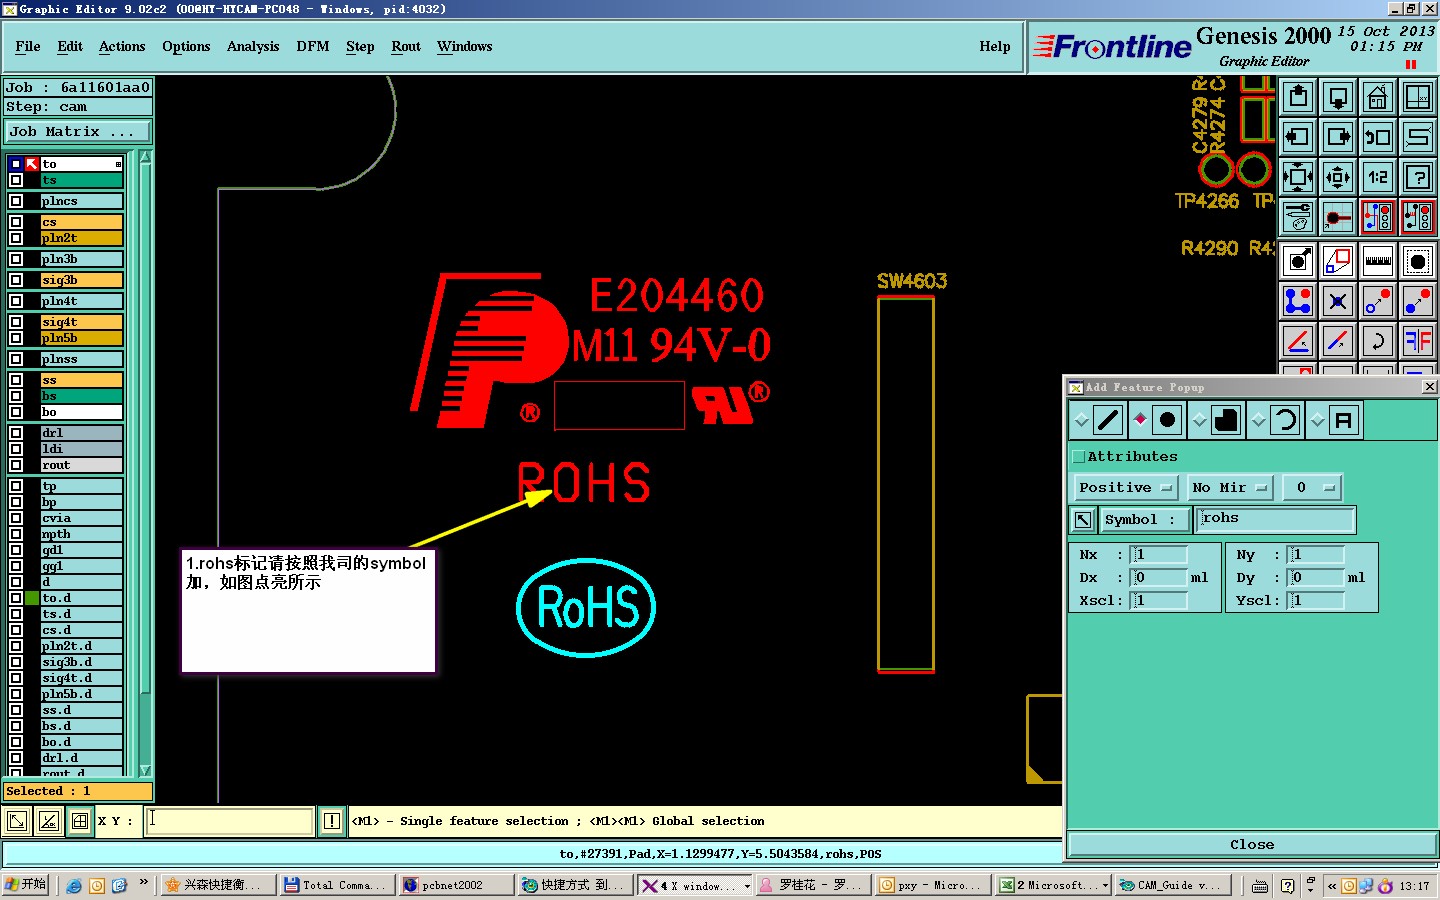The height and width of the screenshot is (900, 1440).
Task: Click the mirror F flip icon
Action: [1418, 341]
